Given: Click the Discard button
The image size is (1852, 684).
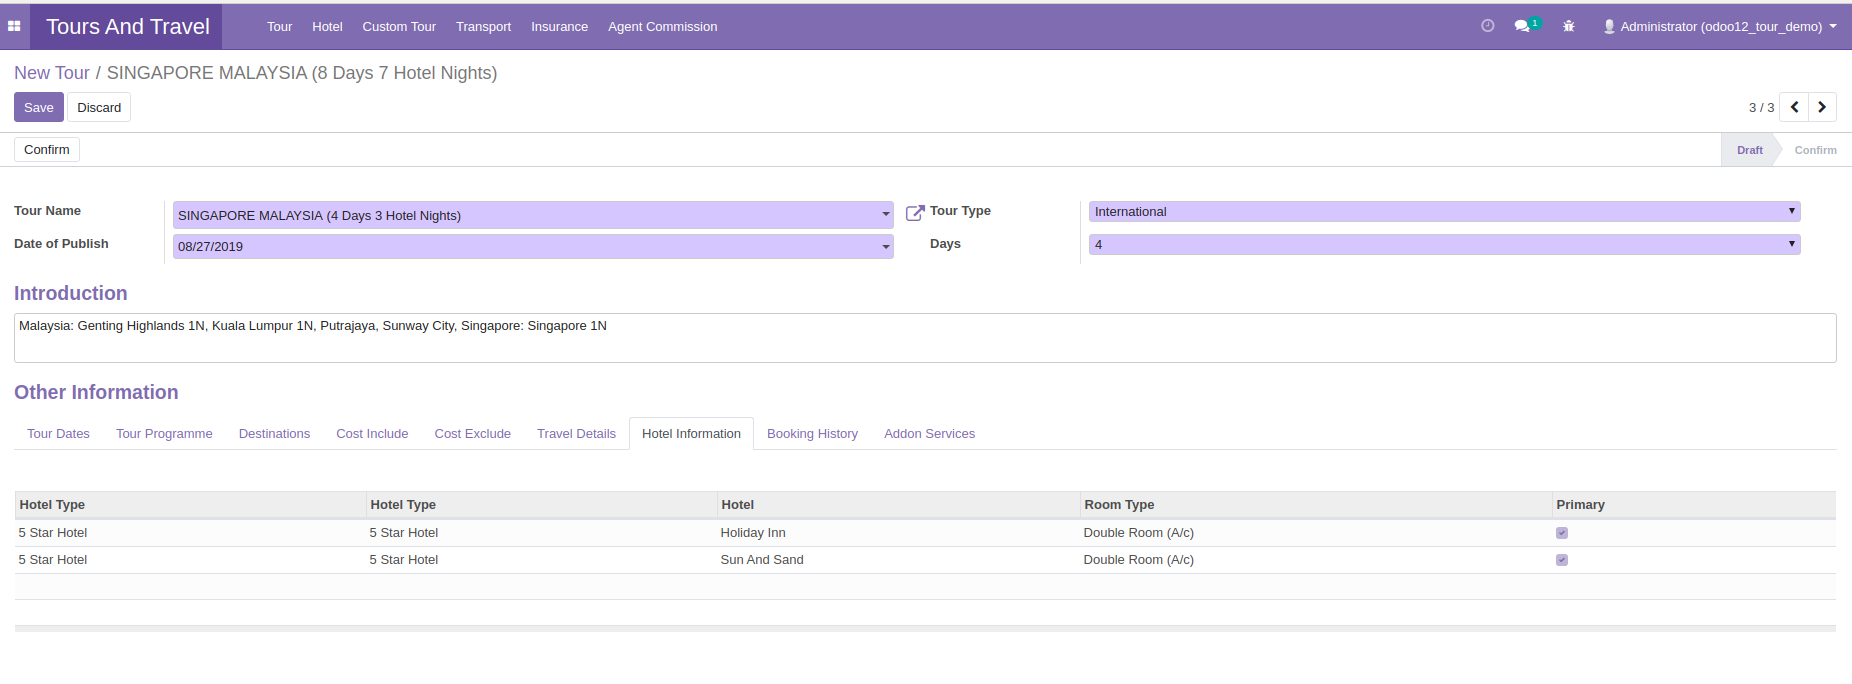Looking at the screenshot, I should pos(99,107).
